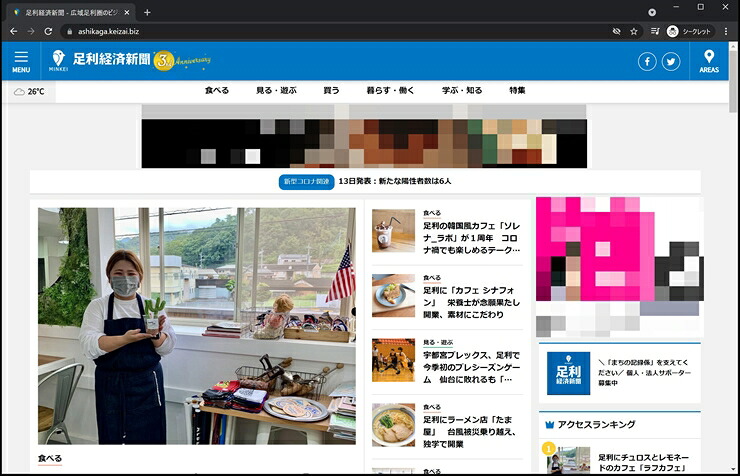Click the tracking-blocked eye icon in address bar
This screenshot has width=740, height=476.
point(616,32)
